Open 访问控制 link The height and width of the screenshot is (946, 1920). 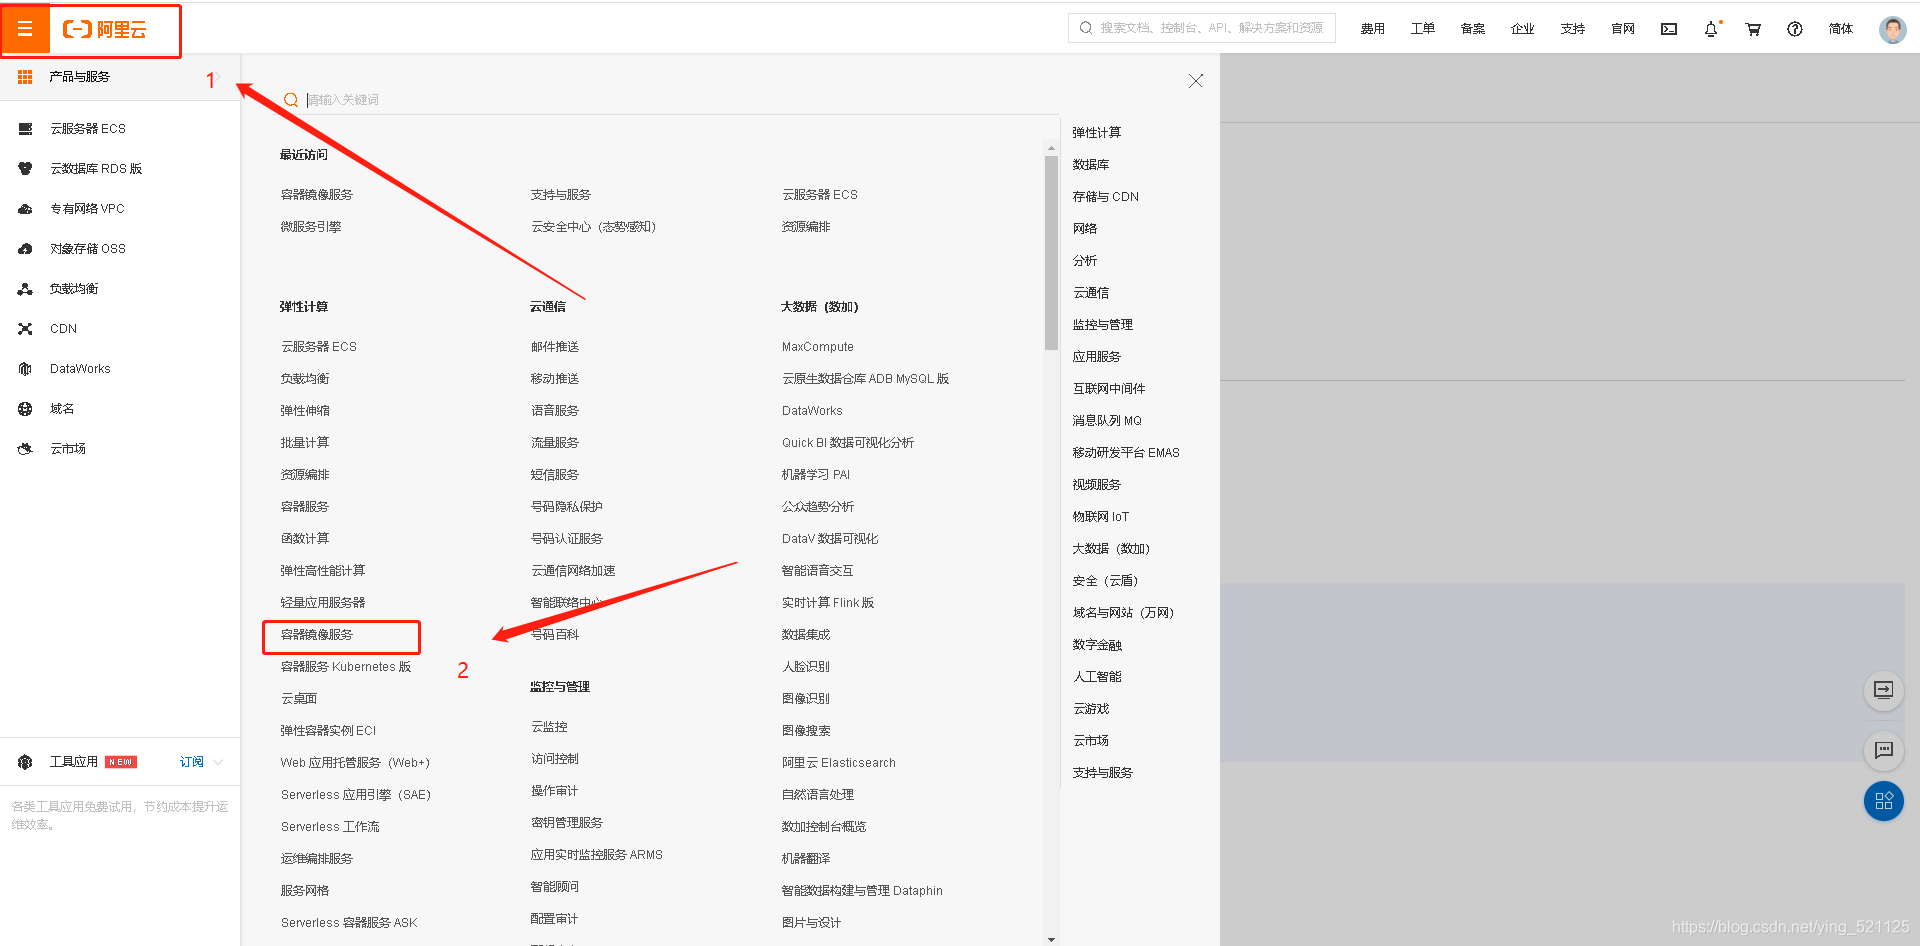pos(555,759)
